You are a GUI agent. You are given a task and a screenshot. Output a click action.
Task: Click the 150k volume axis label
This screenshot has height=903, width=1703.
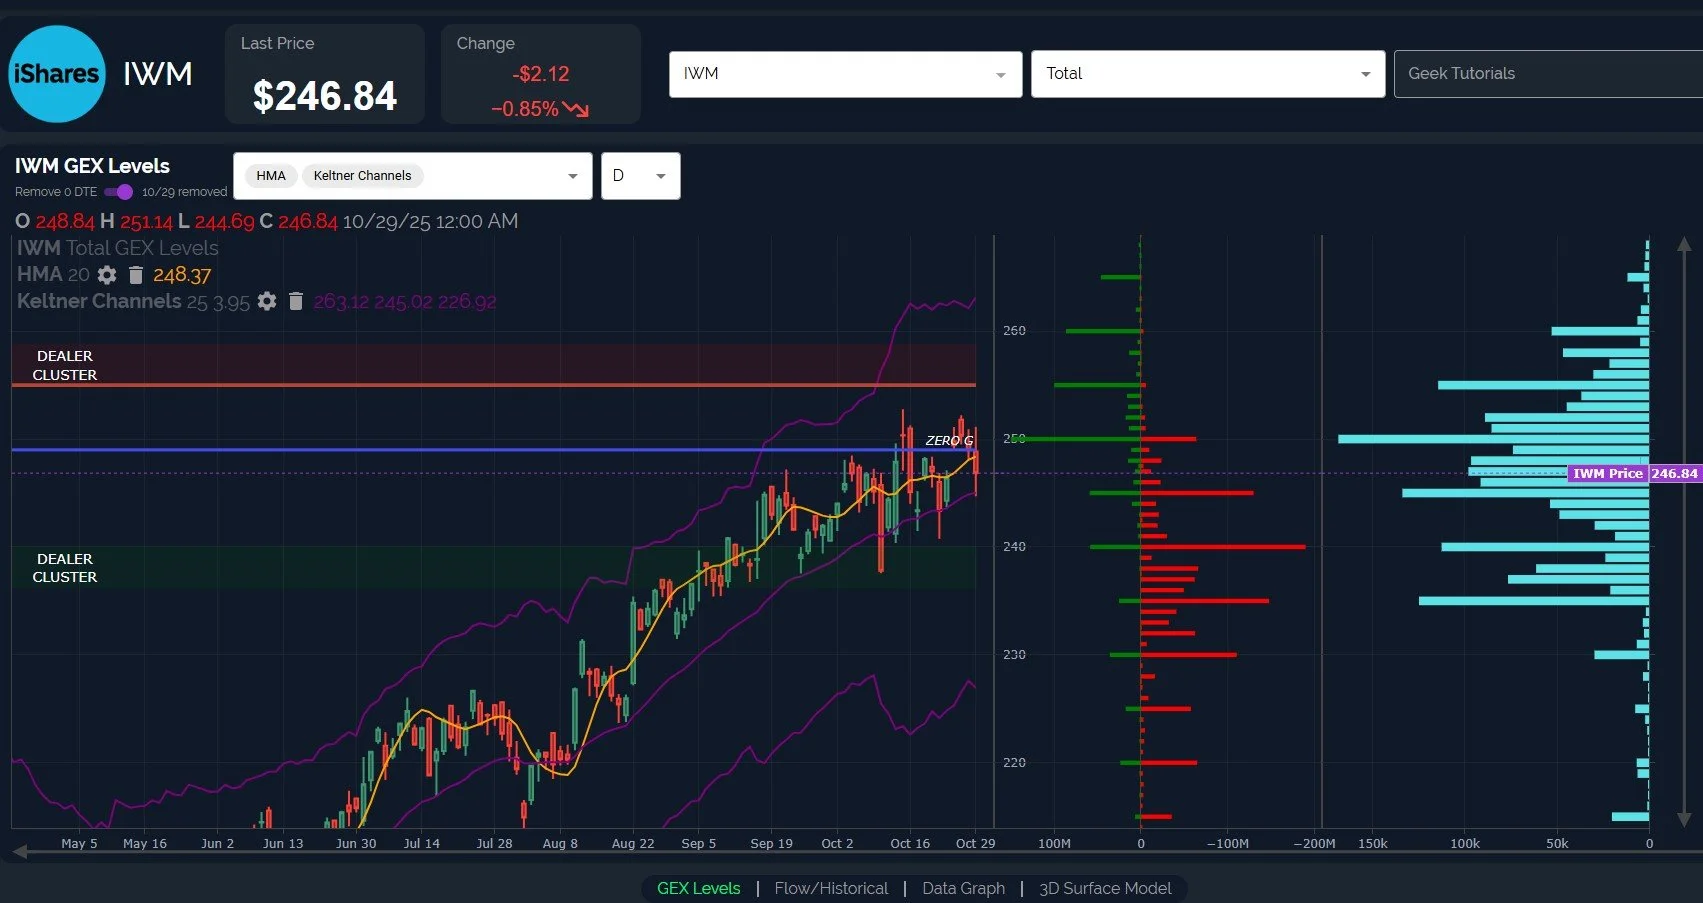tap(1373, 843)
